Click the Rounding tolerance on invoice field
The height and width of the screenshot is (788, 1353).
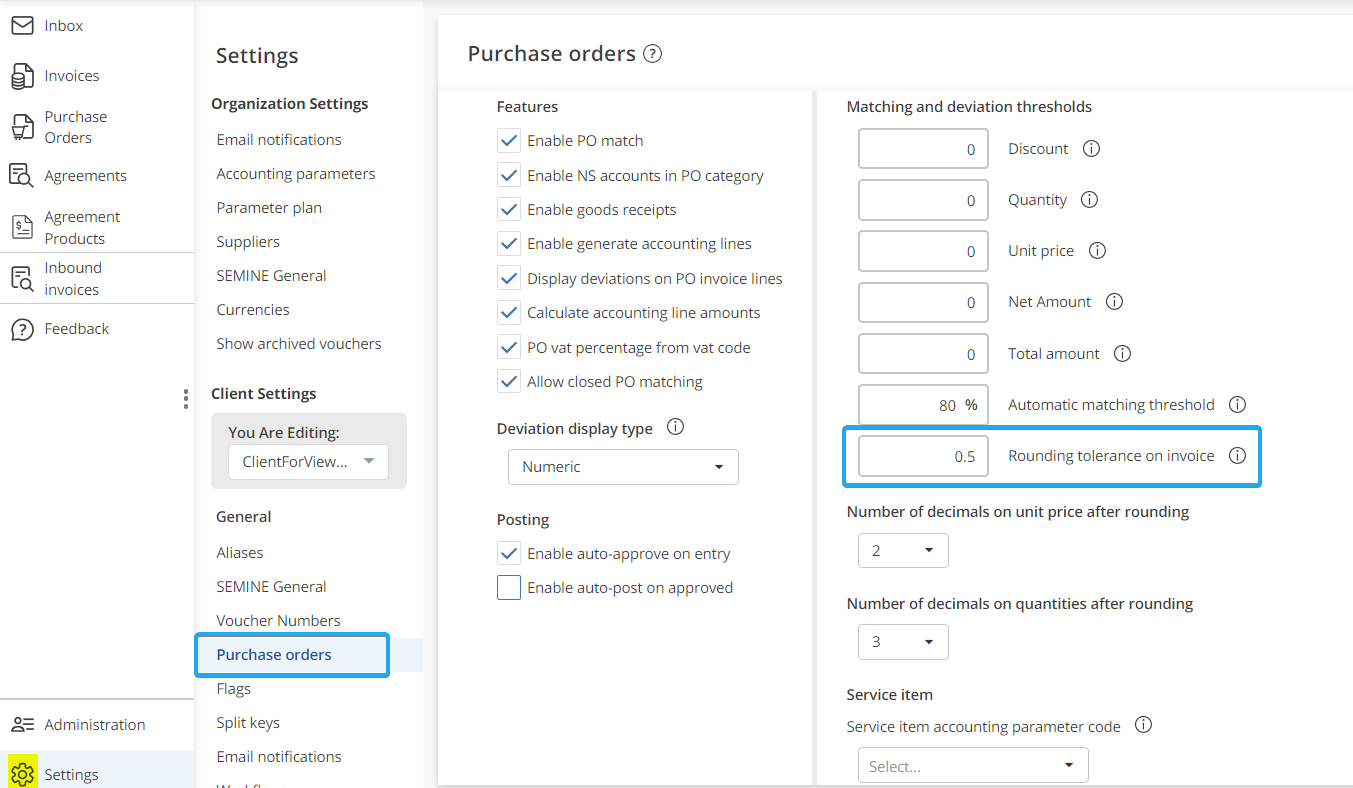923,456
